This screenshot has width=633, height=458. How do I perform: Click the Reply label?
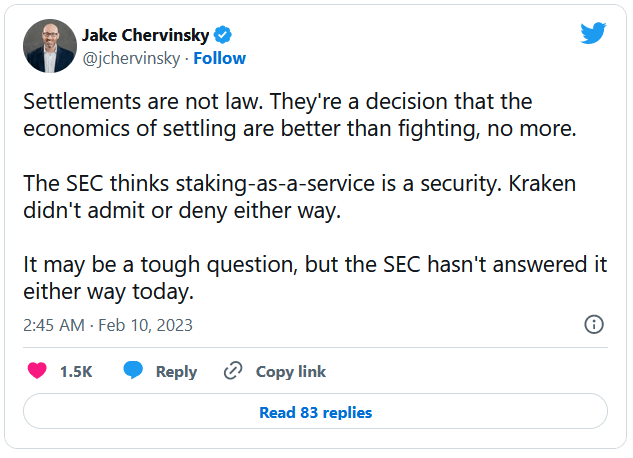pos(176,371)
